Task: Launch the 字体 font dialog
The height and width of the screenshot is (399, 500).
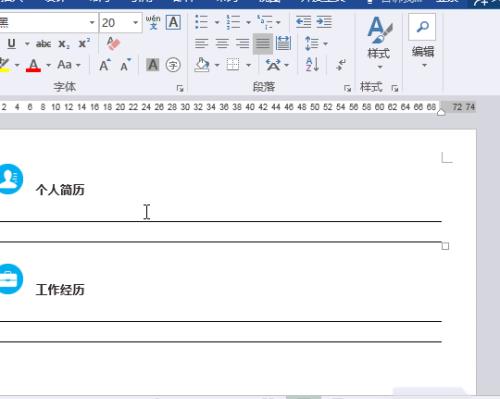Action: click(x=180, y=88)
